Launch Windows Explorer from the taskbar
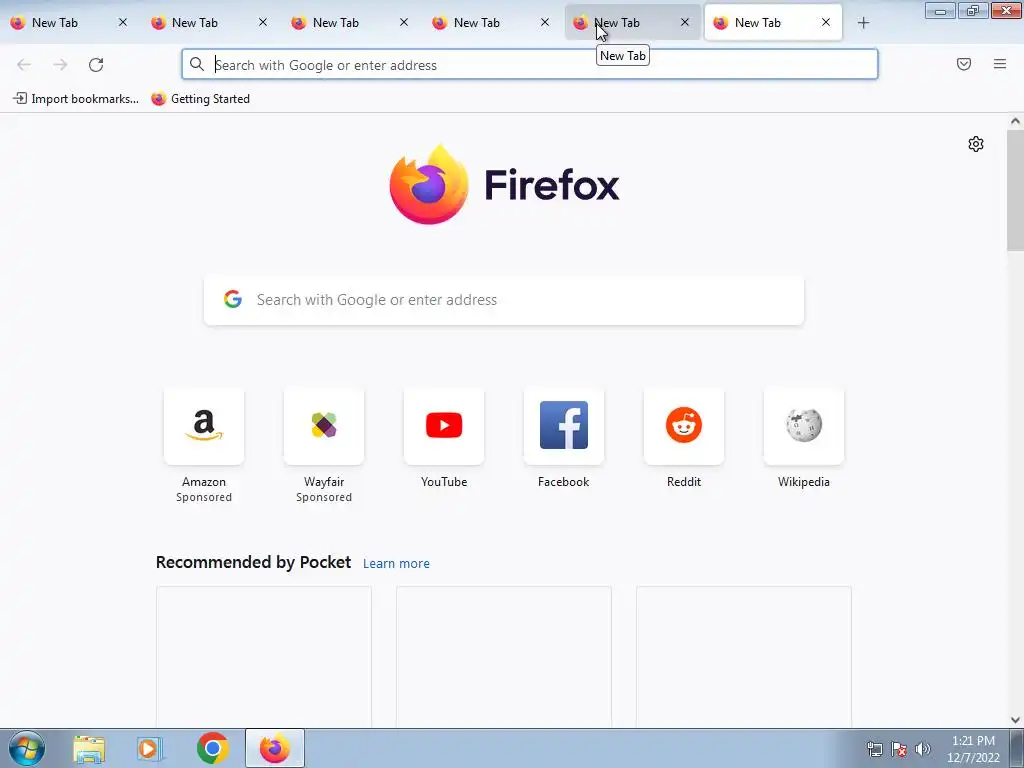Screen dimensions: 1024x768 coord(89,748)
